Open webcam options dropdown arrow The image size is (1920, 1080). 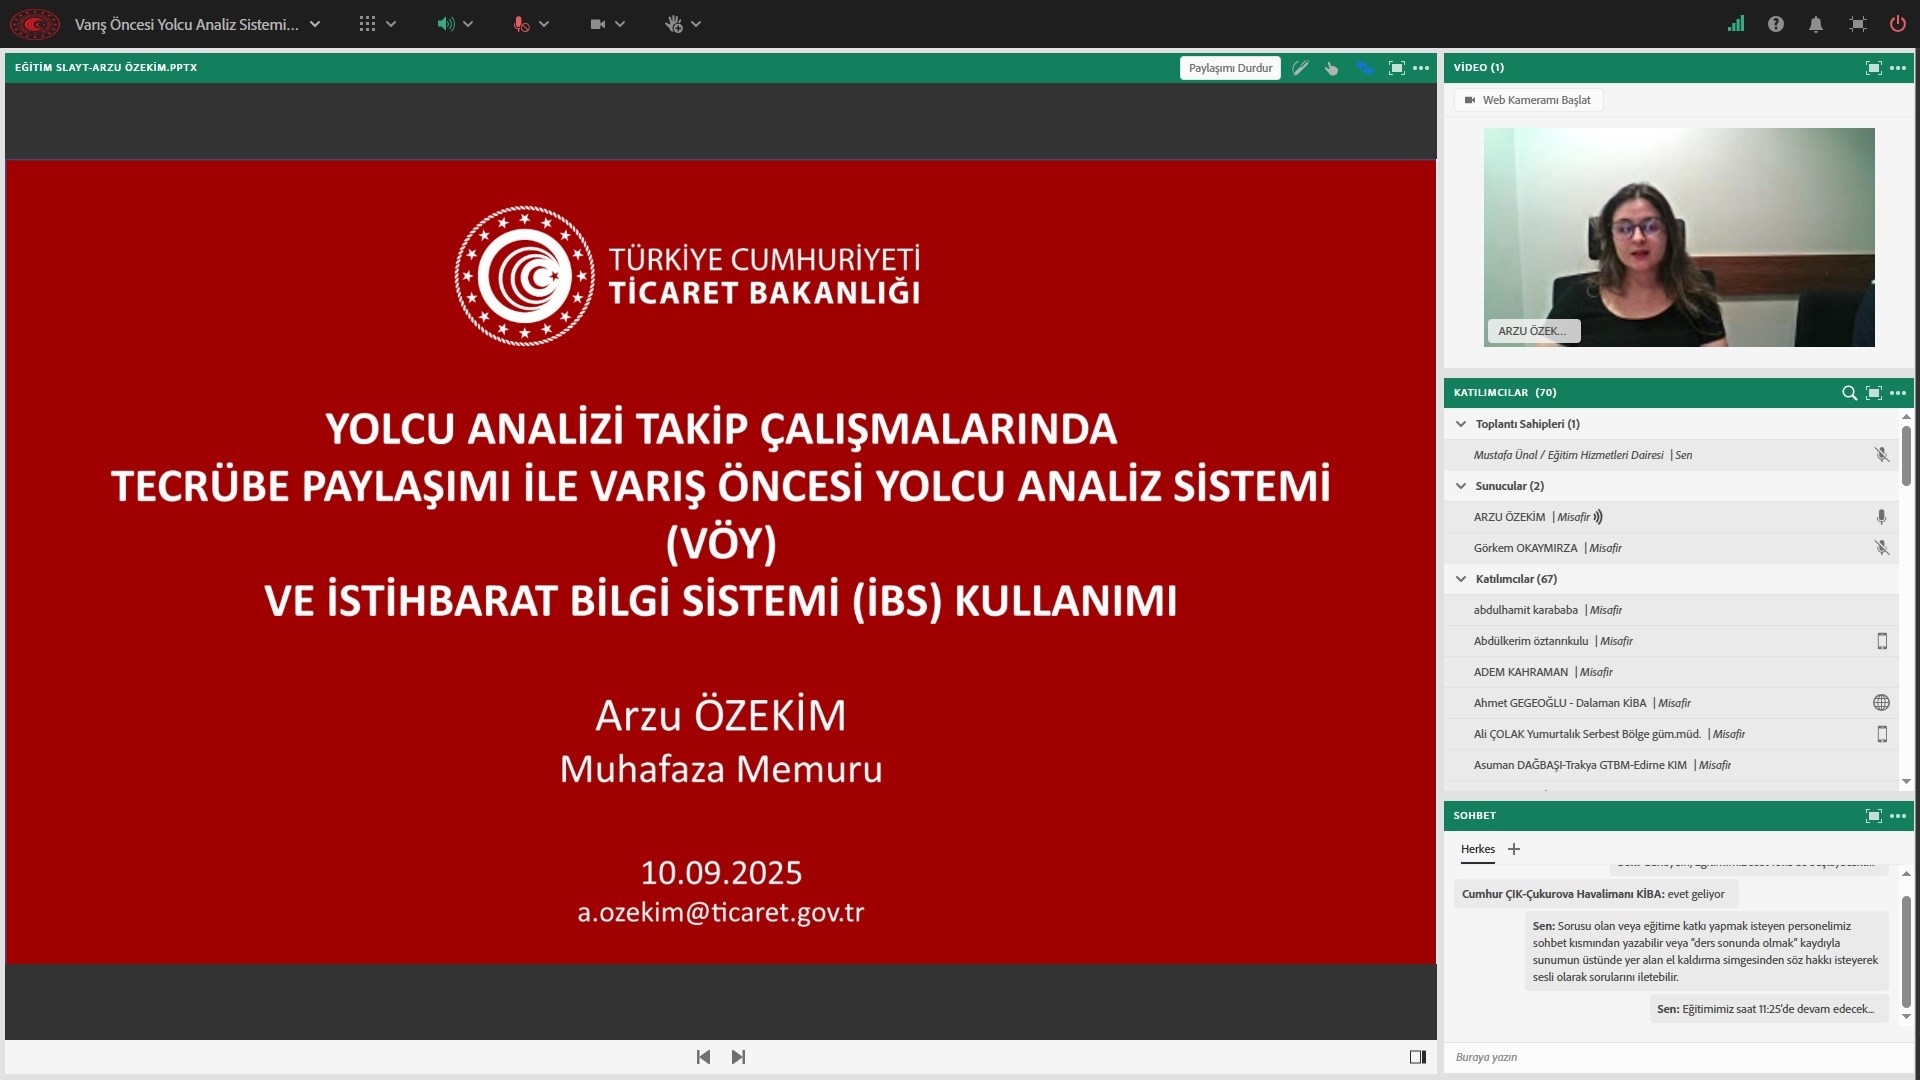[620, 24]
